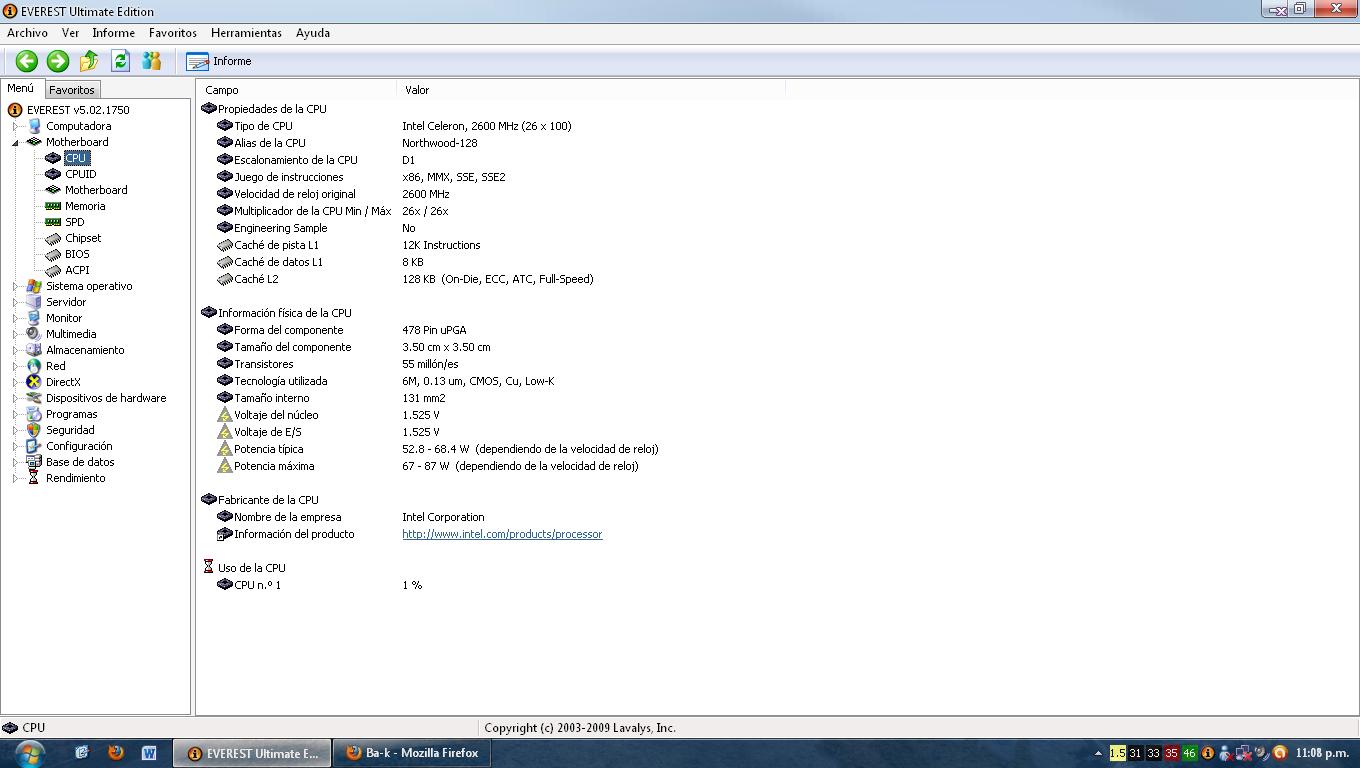Open the Favoritos menu in the menu bar
Viewport: 1360px width, 768px height.
click(173, 33)
